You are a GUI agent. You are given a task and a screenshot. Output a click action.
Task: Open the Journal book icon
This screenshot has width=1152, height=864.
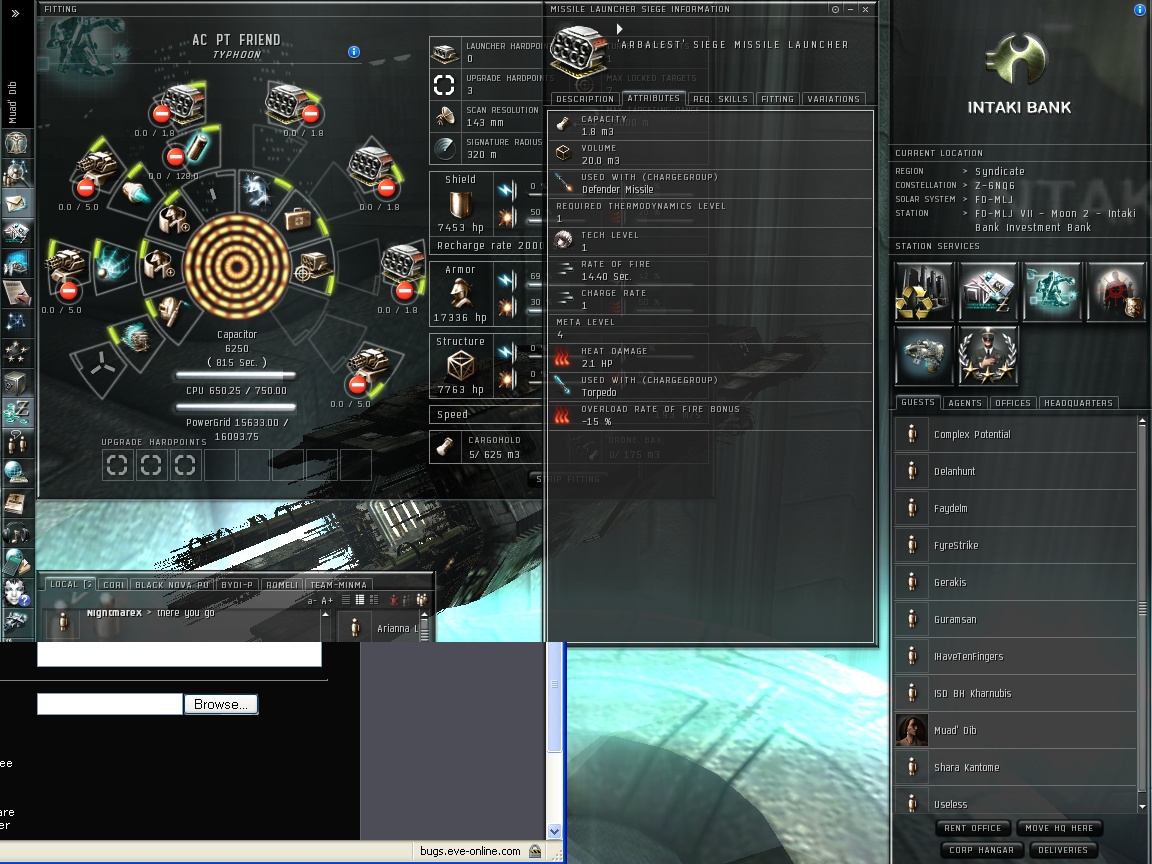coord(16,503)
